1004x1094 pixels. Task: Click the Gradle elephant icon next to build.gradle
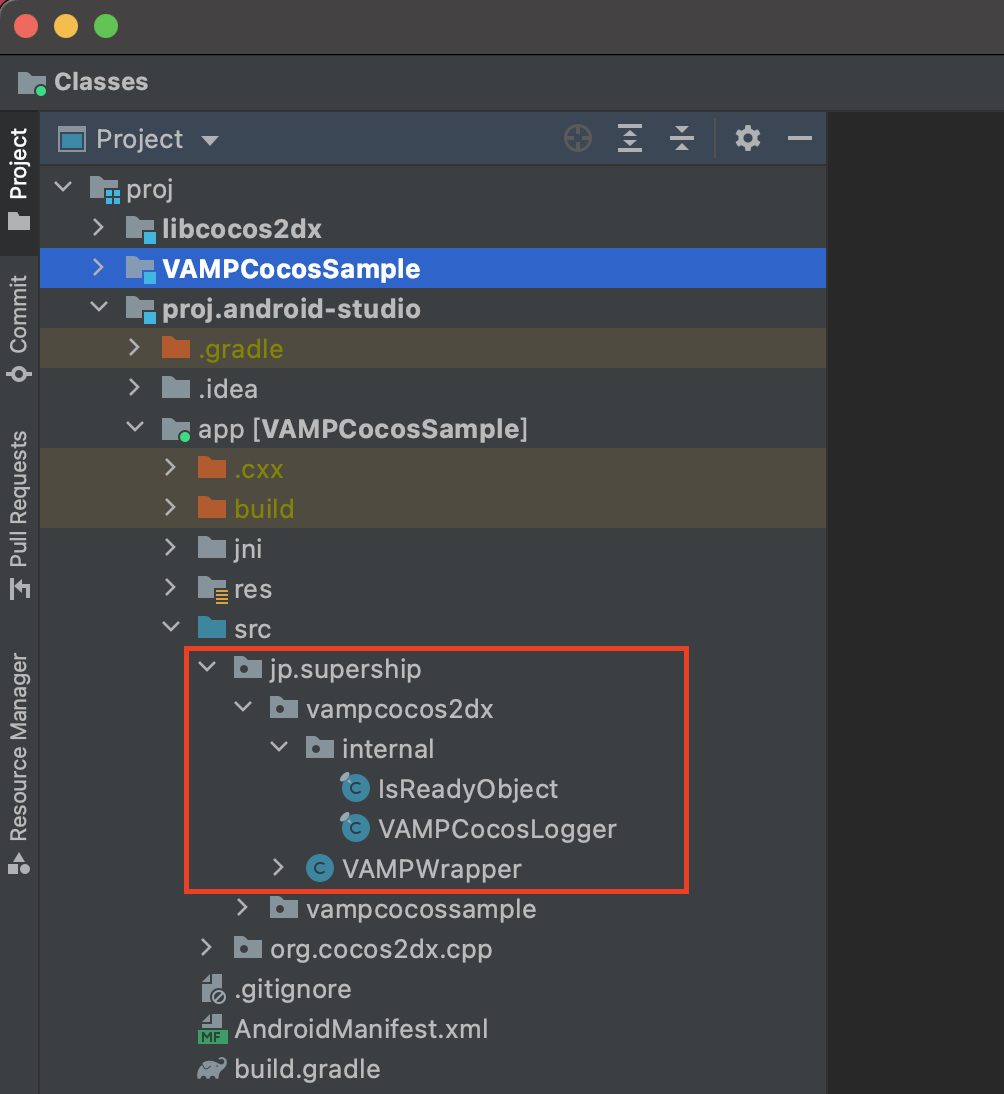coord(210,1069)
